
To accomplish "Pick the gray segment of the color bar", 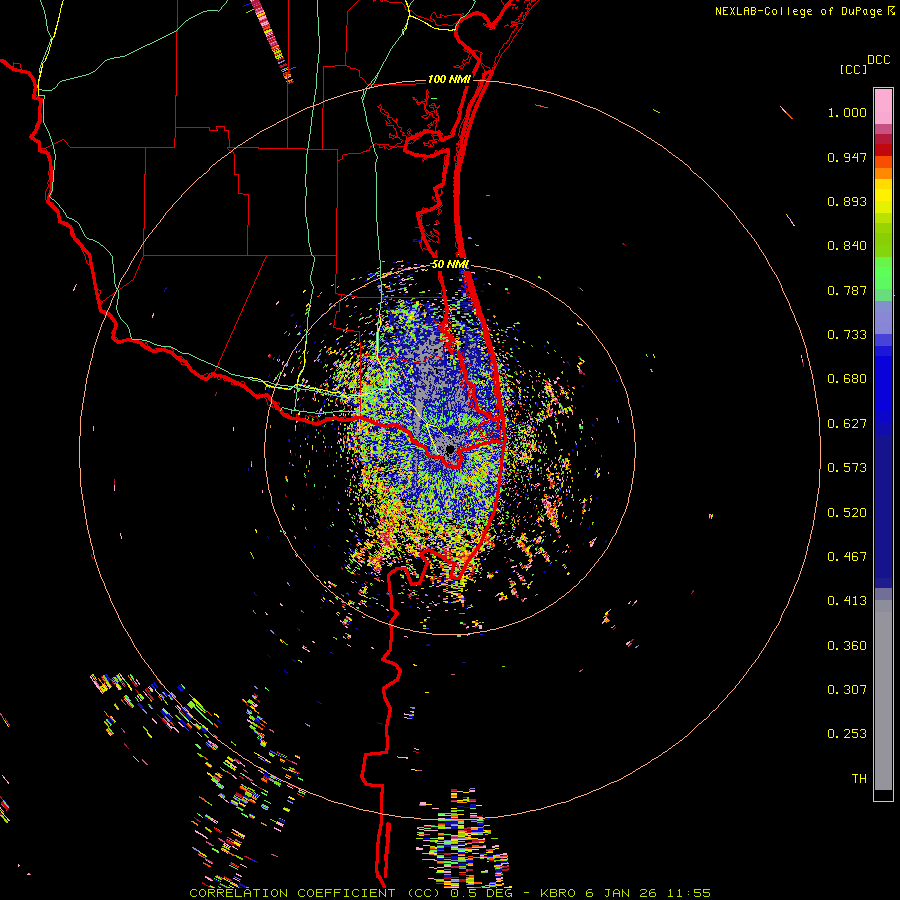I will coord(883,695).
